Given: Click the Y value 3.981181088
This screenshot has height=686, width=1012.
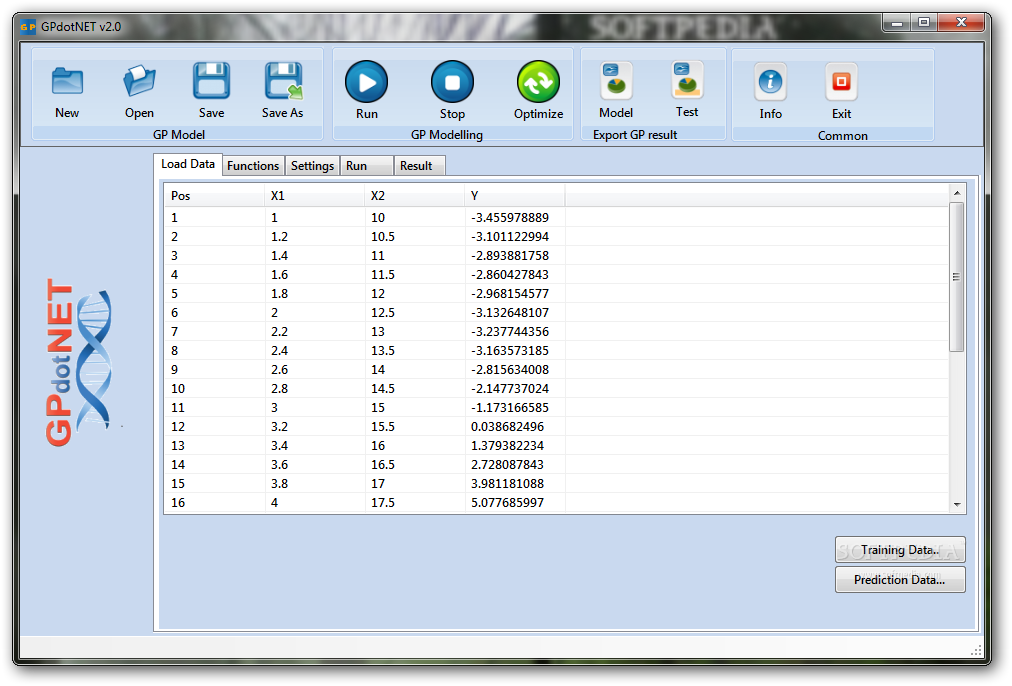Looking at the screenshot, I should (x=507, y=483).
